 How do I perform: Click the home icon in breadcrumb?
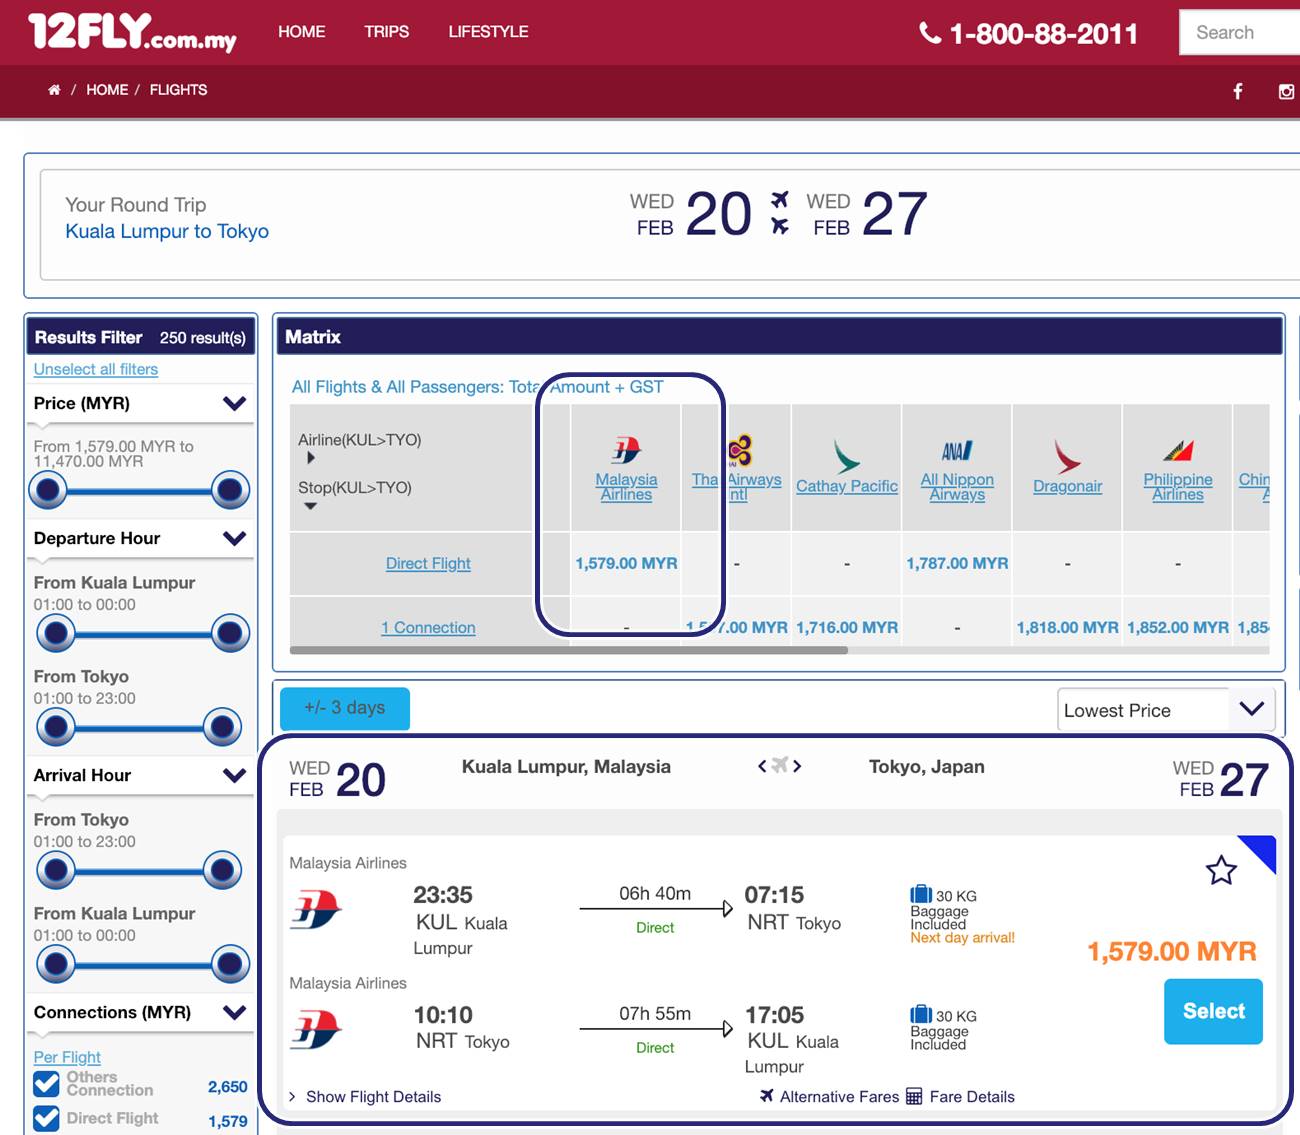click(54, 90)
